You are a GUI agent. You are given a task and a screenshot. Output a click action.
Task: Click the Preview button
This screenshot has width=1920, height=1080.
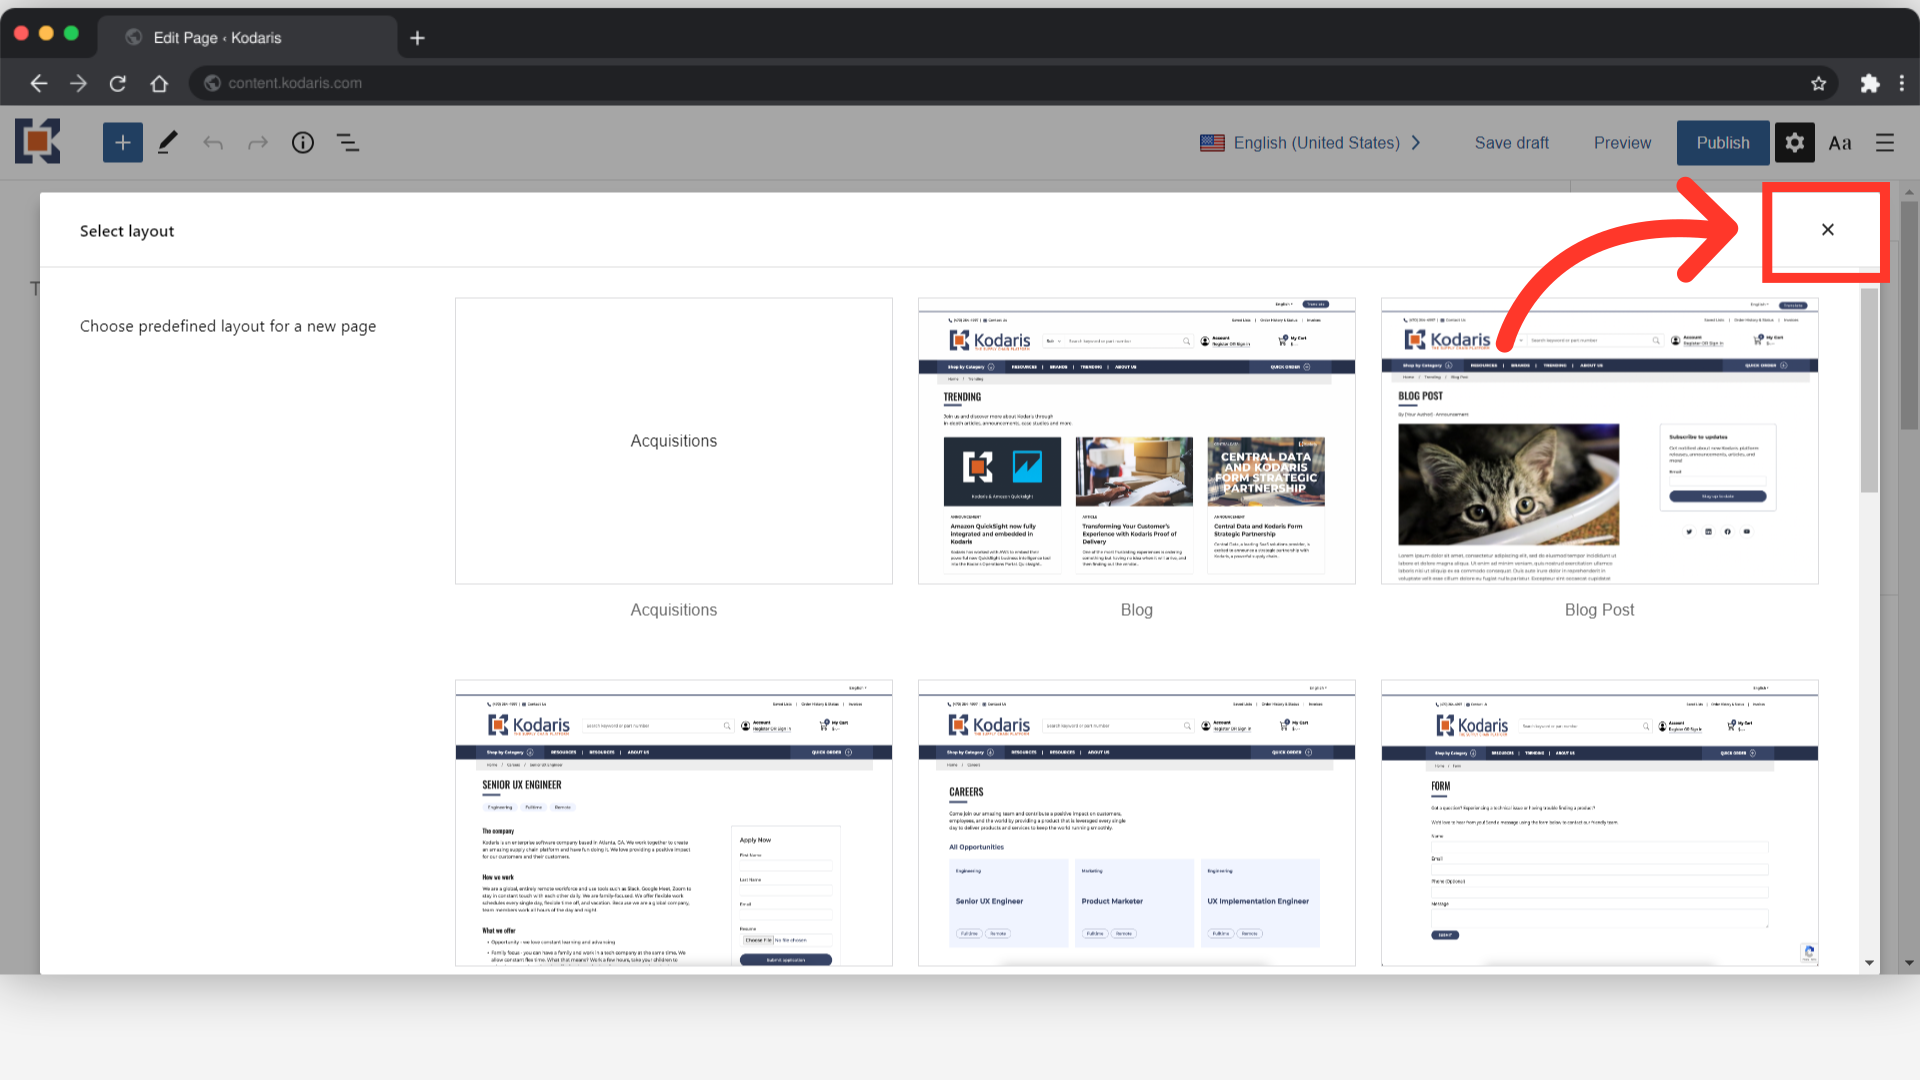[1622, 143]
